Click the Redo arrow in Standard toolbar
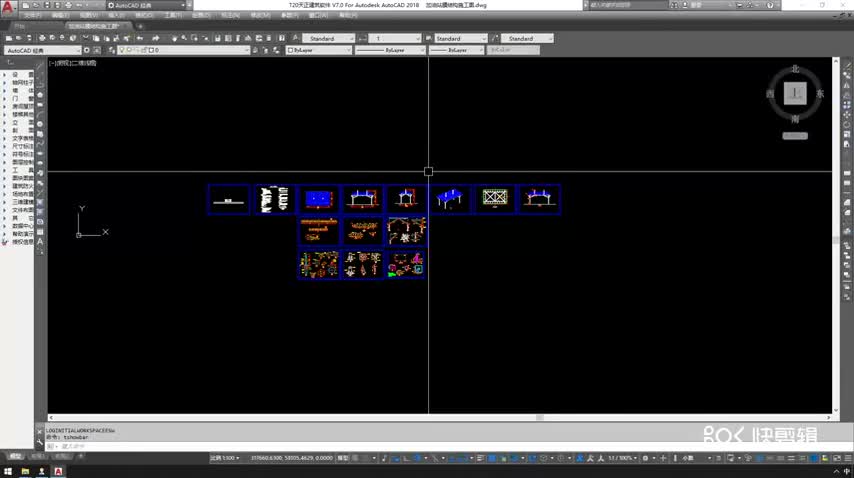The height and width of the screenshot is (478, 854). pos(156,39)
